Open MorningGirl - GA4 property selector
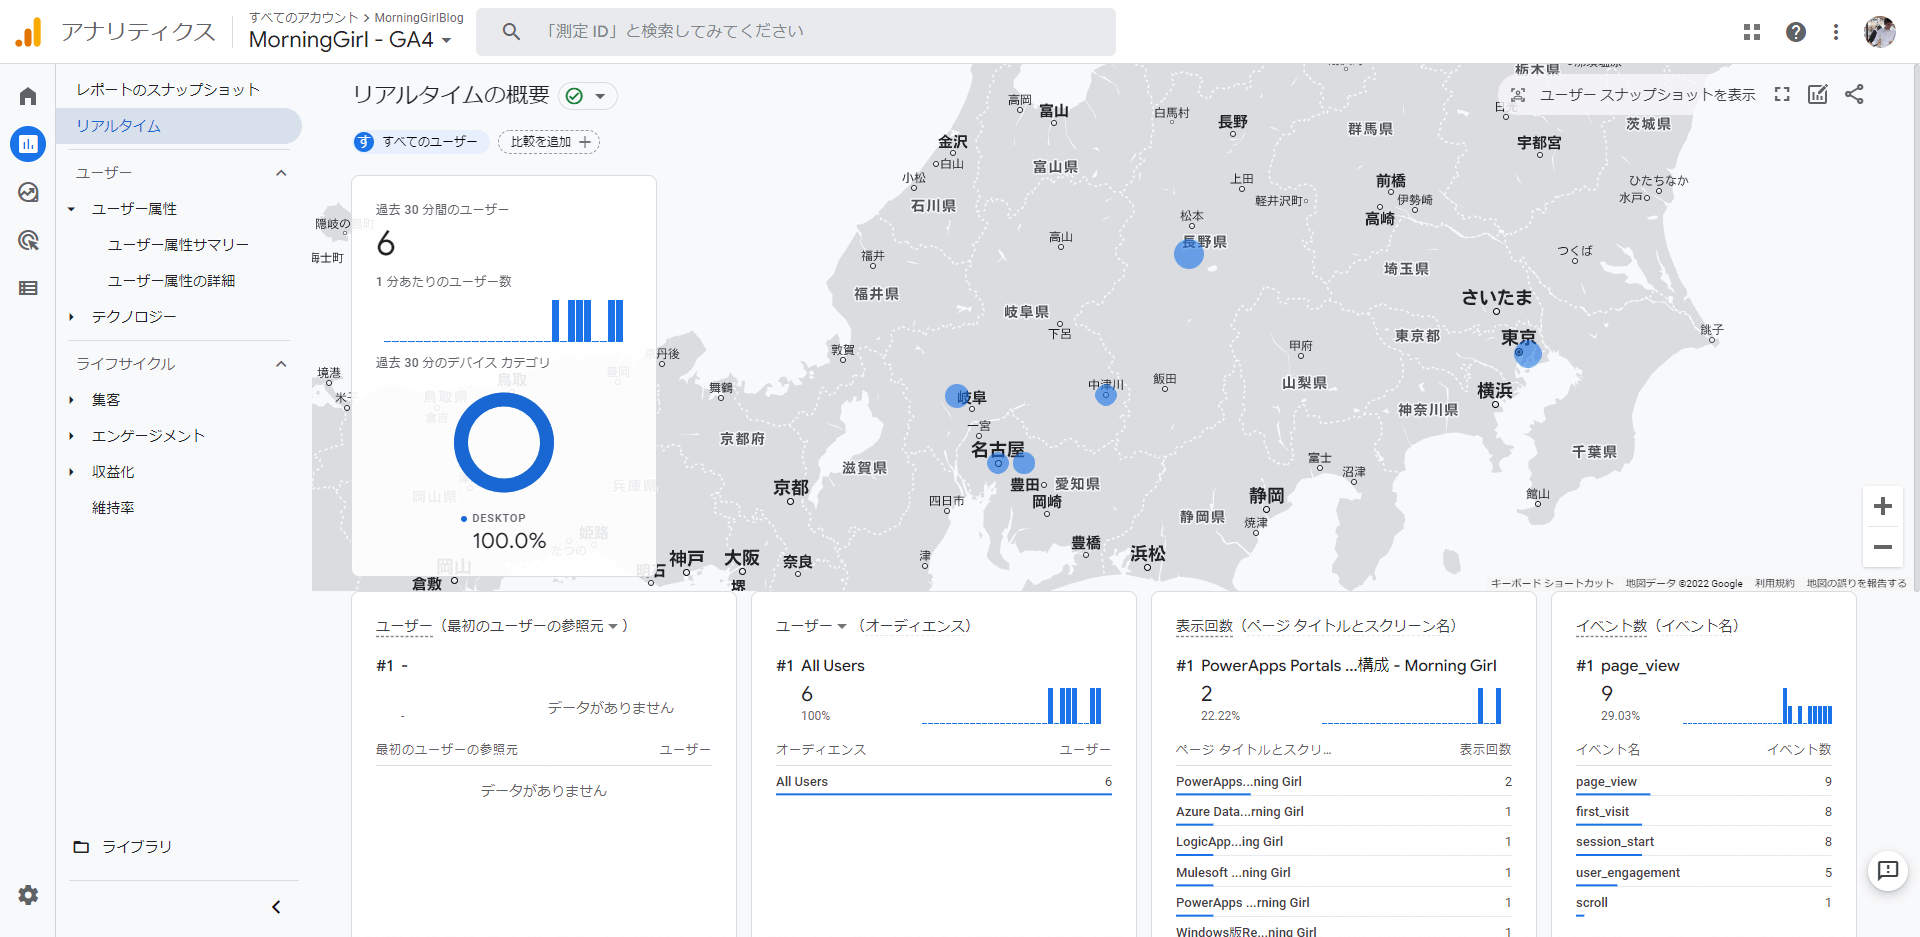 pyautogui.click(x=351, y=40)
